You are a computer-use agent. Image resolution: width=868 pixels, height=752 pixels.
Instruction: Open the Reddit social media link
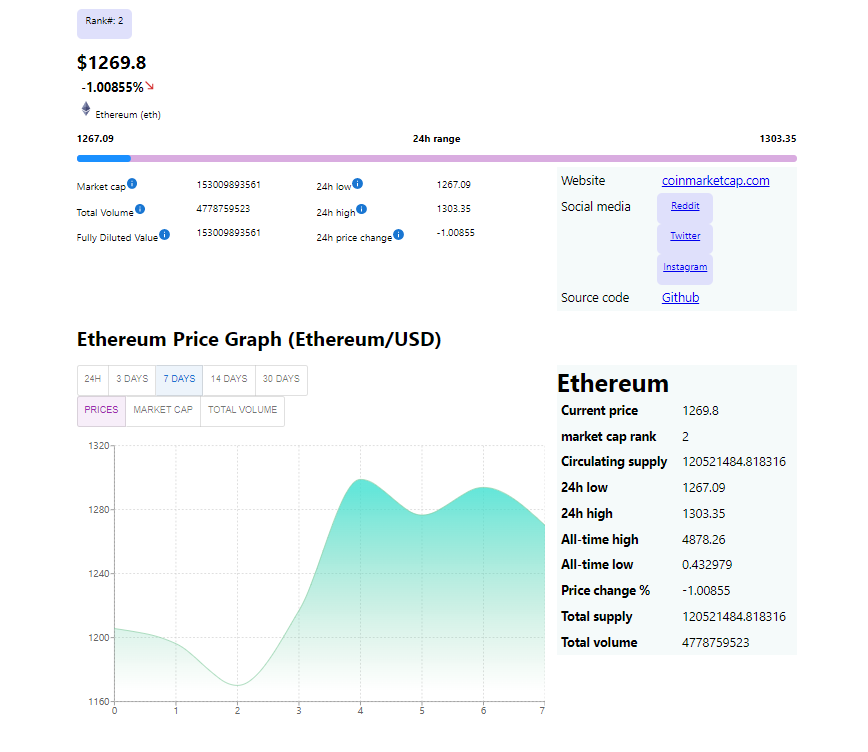(685, 206)
